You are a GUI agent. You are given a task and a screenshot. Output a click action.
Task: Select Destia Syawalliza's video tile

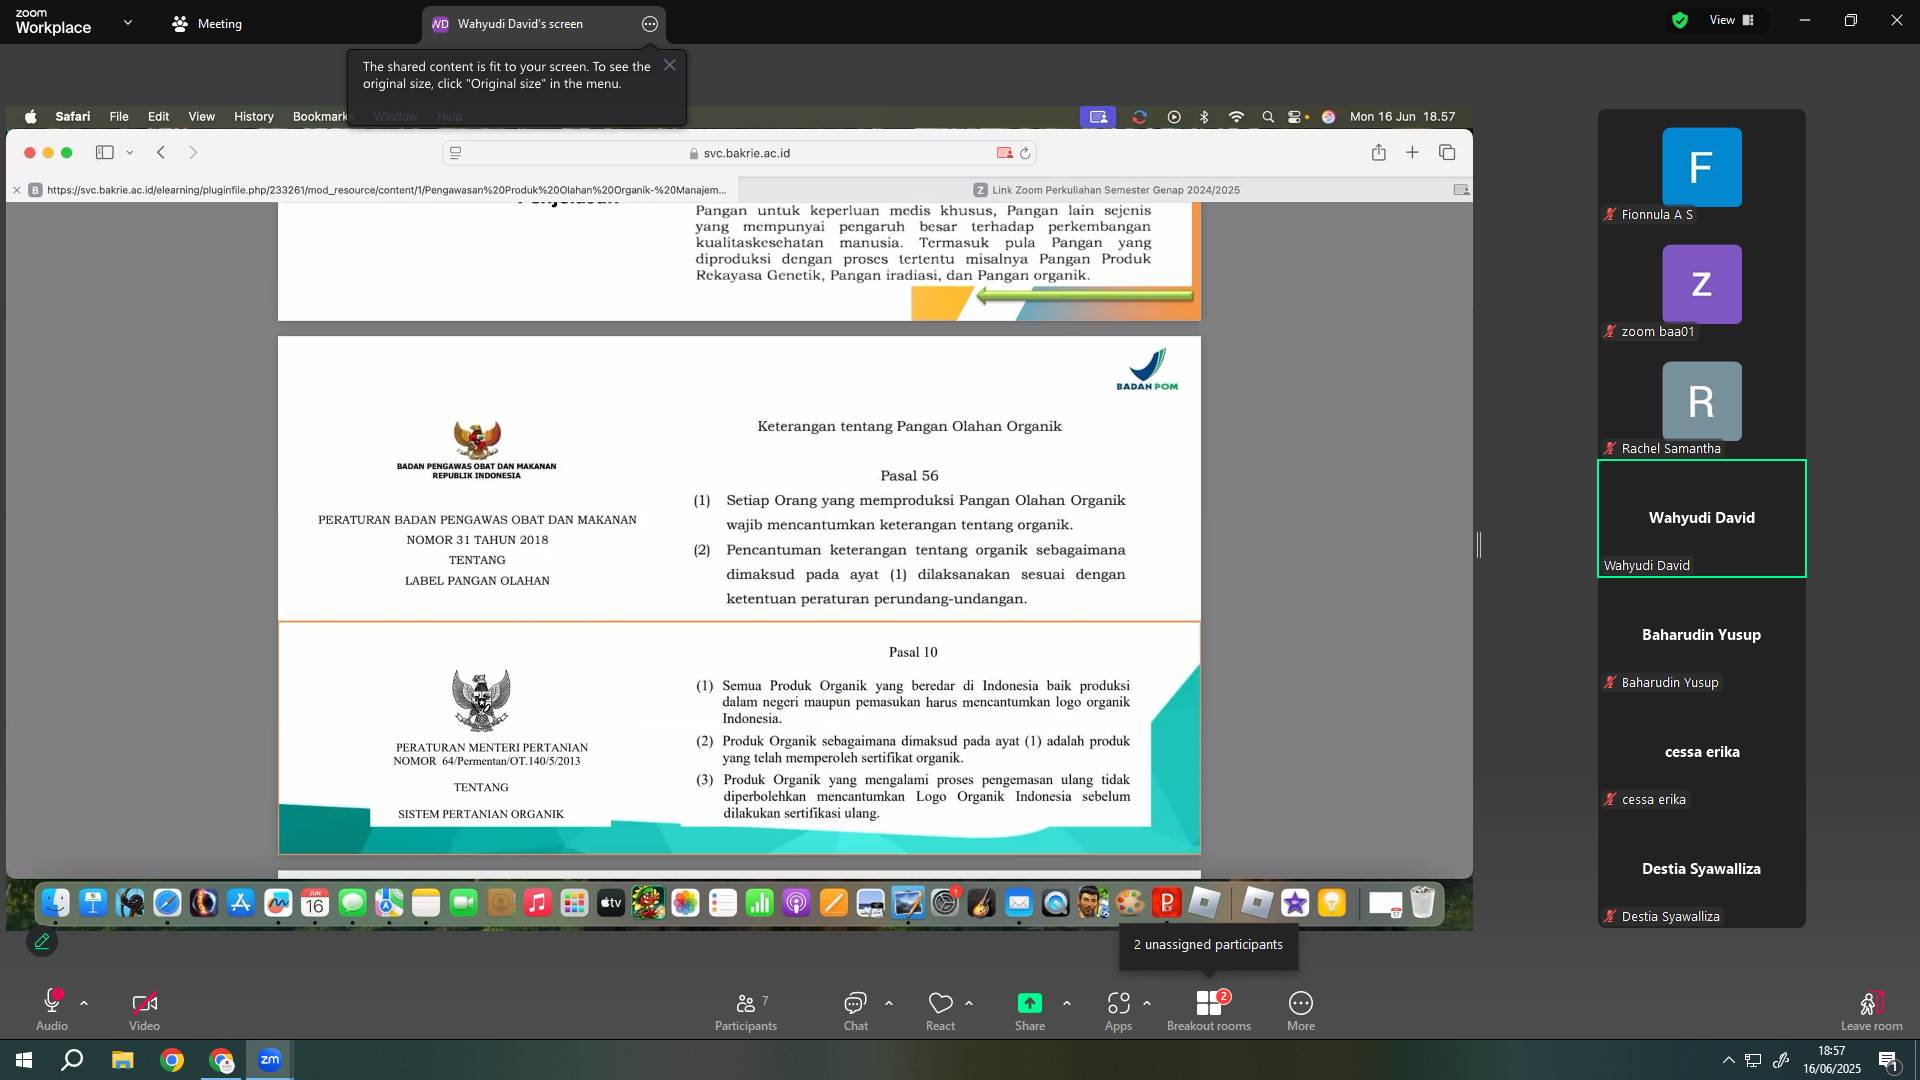(x=1701, y=870)
